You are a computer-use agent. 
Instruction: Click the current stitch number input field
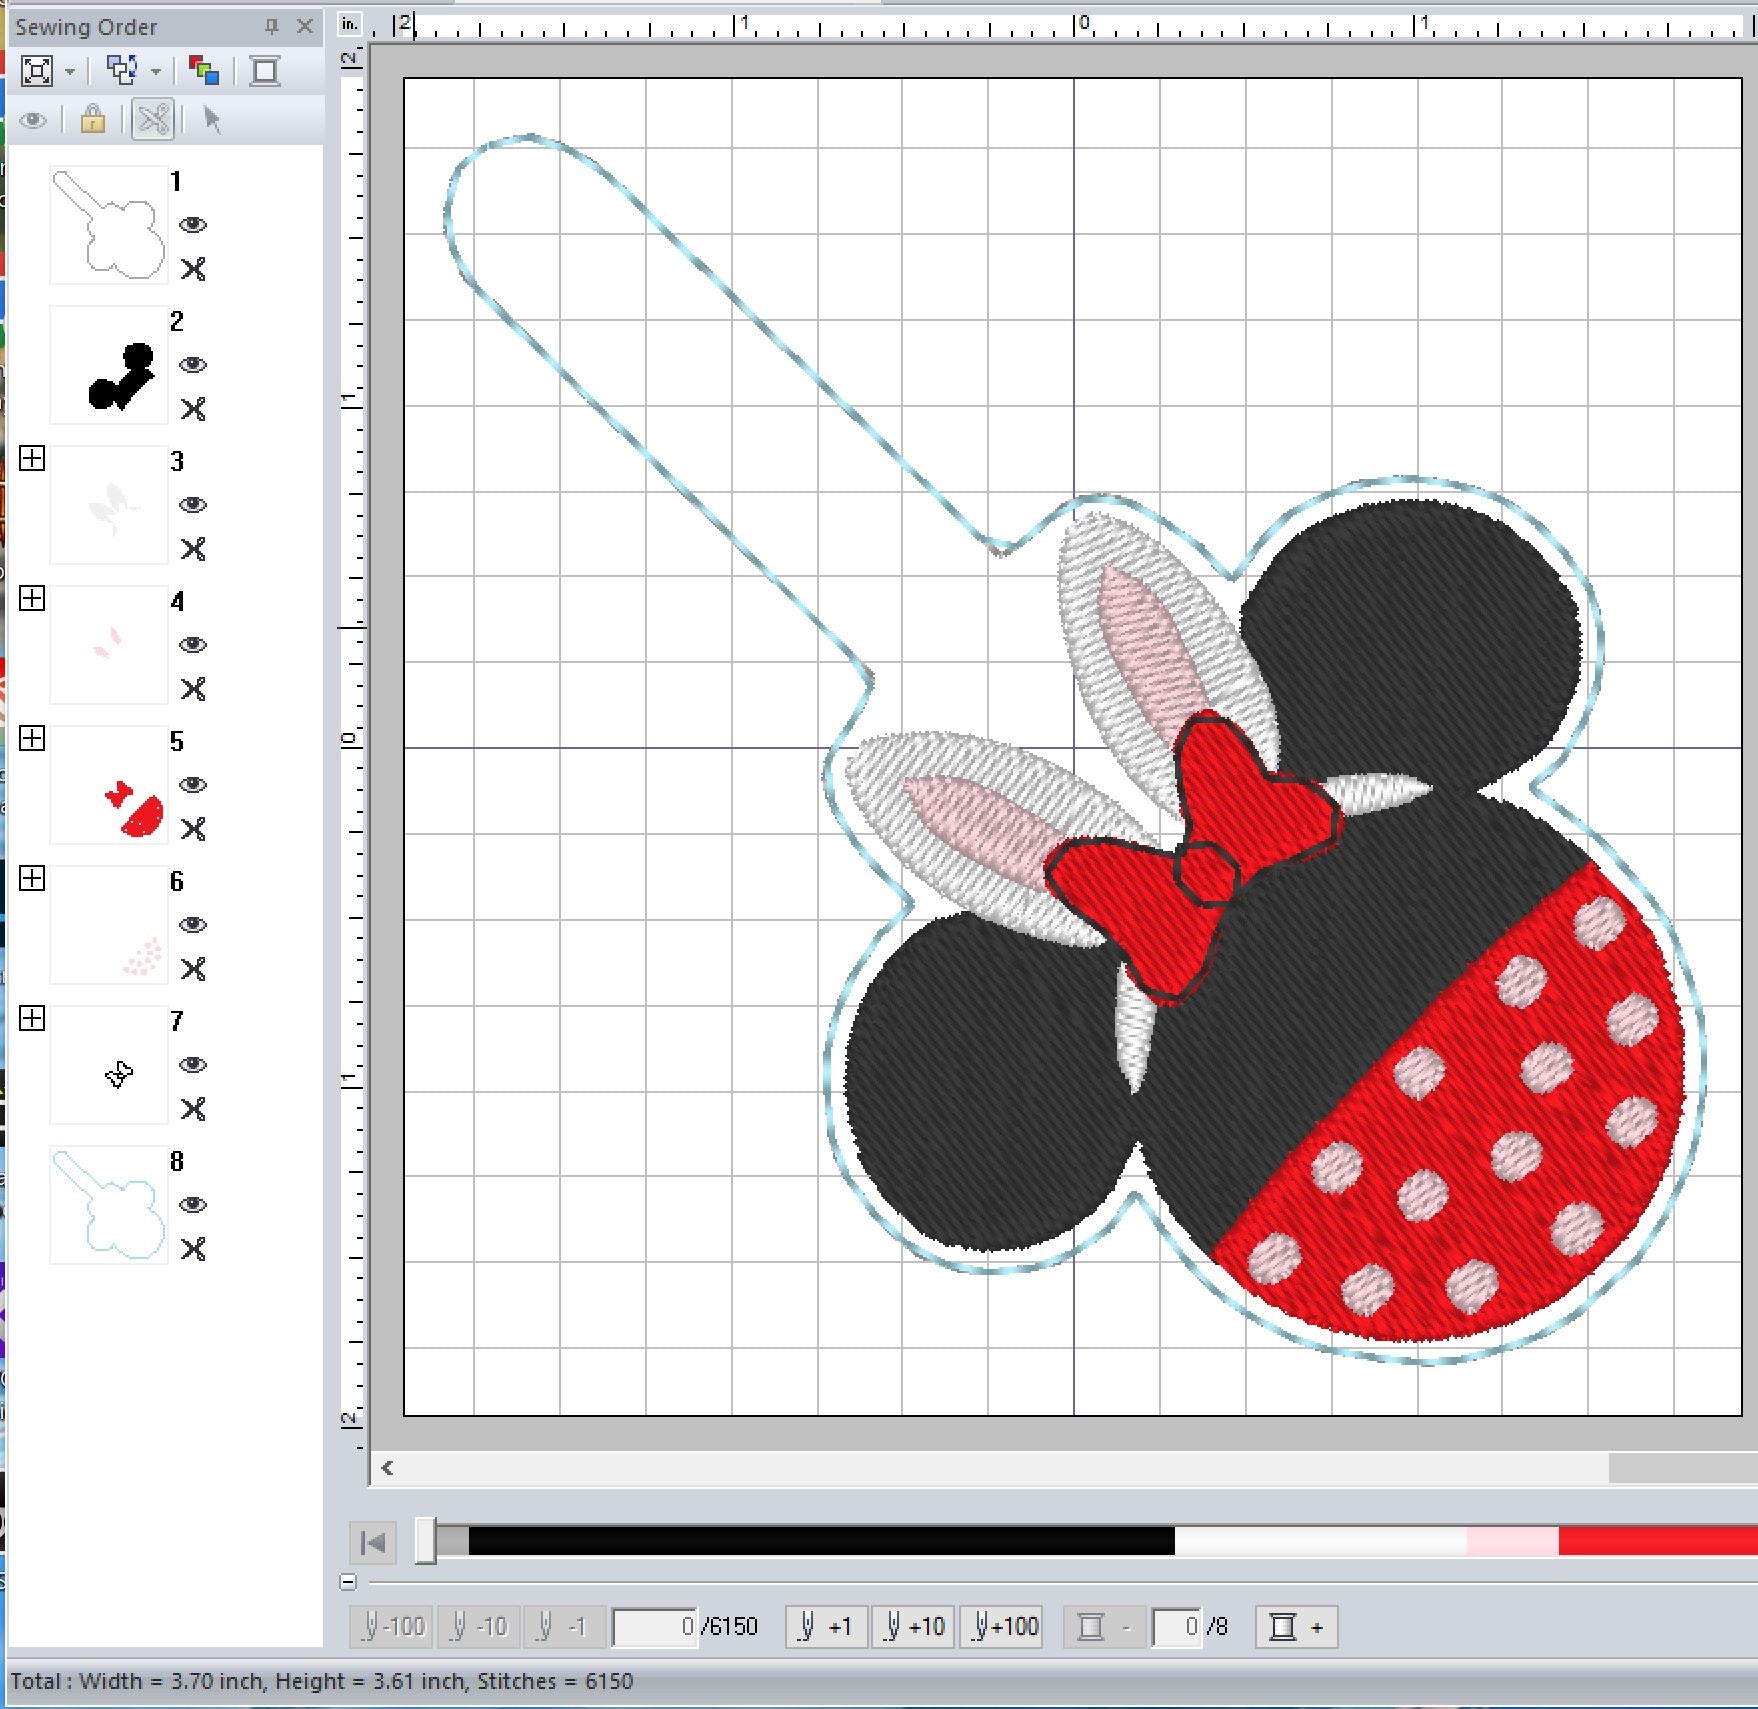click(655, 1627)
